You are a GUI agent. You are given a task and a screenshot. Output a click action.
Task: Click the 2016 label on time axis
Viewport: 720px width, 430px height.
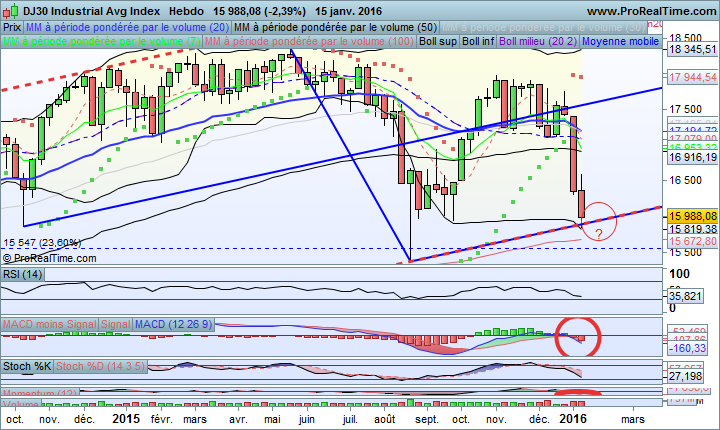tap(573, 419)
